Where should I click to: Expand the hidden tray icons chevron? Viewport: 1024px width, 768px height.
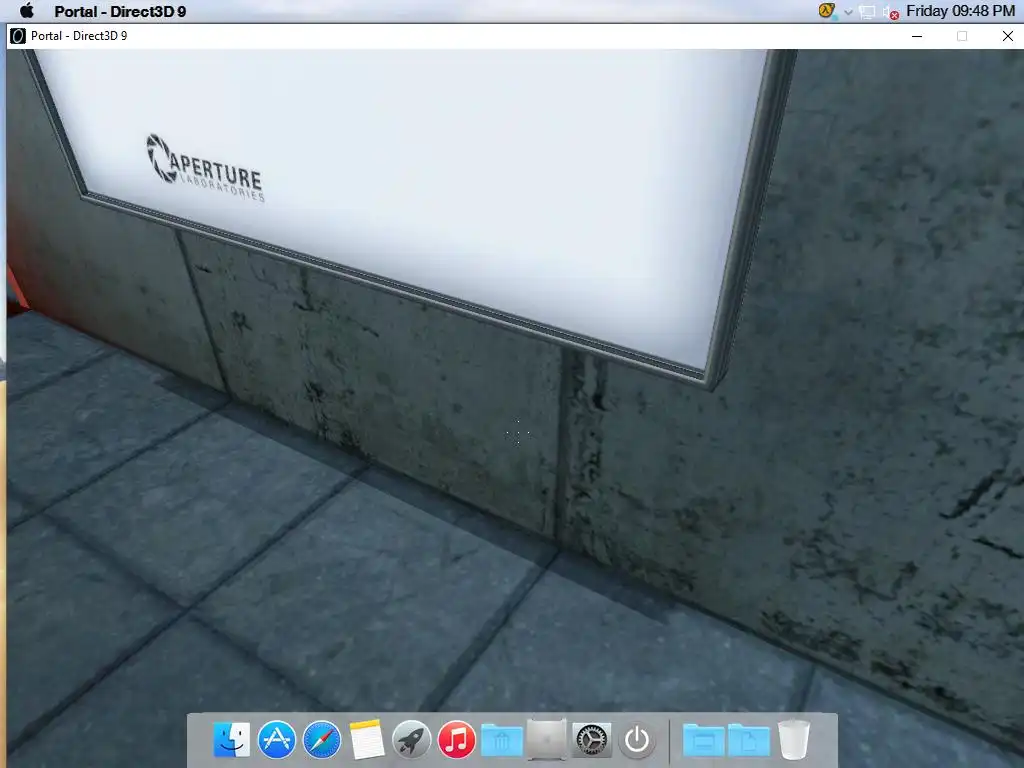(x=848, y=12)
